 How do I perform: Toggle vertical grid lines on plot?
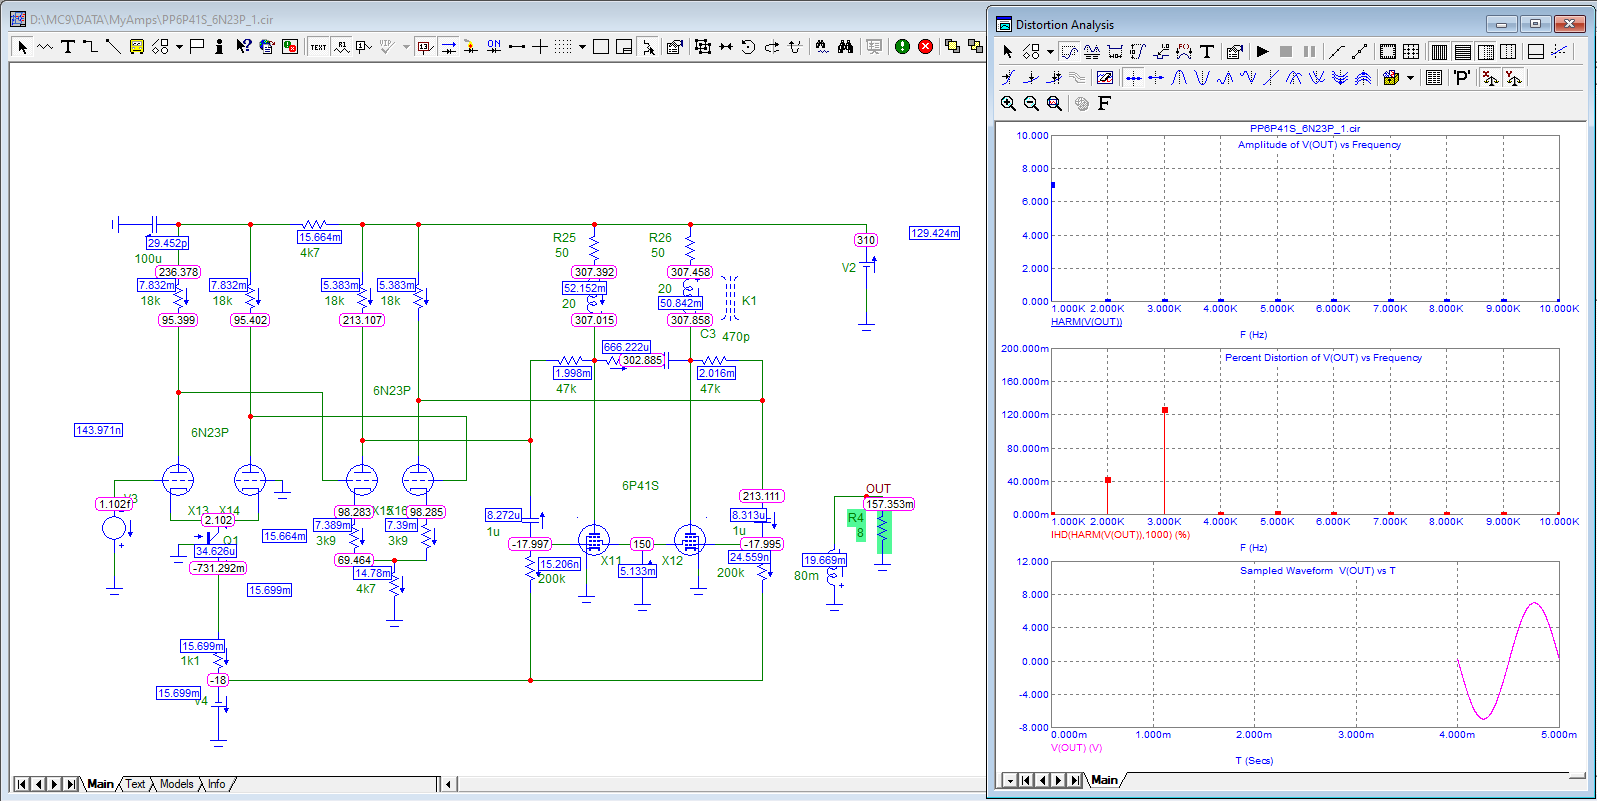click(x=1439, y=52)
